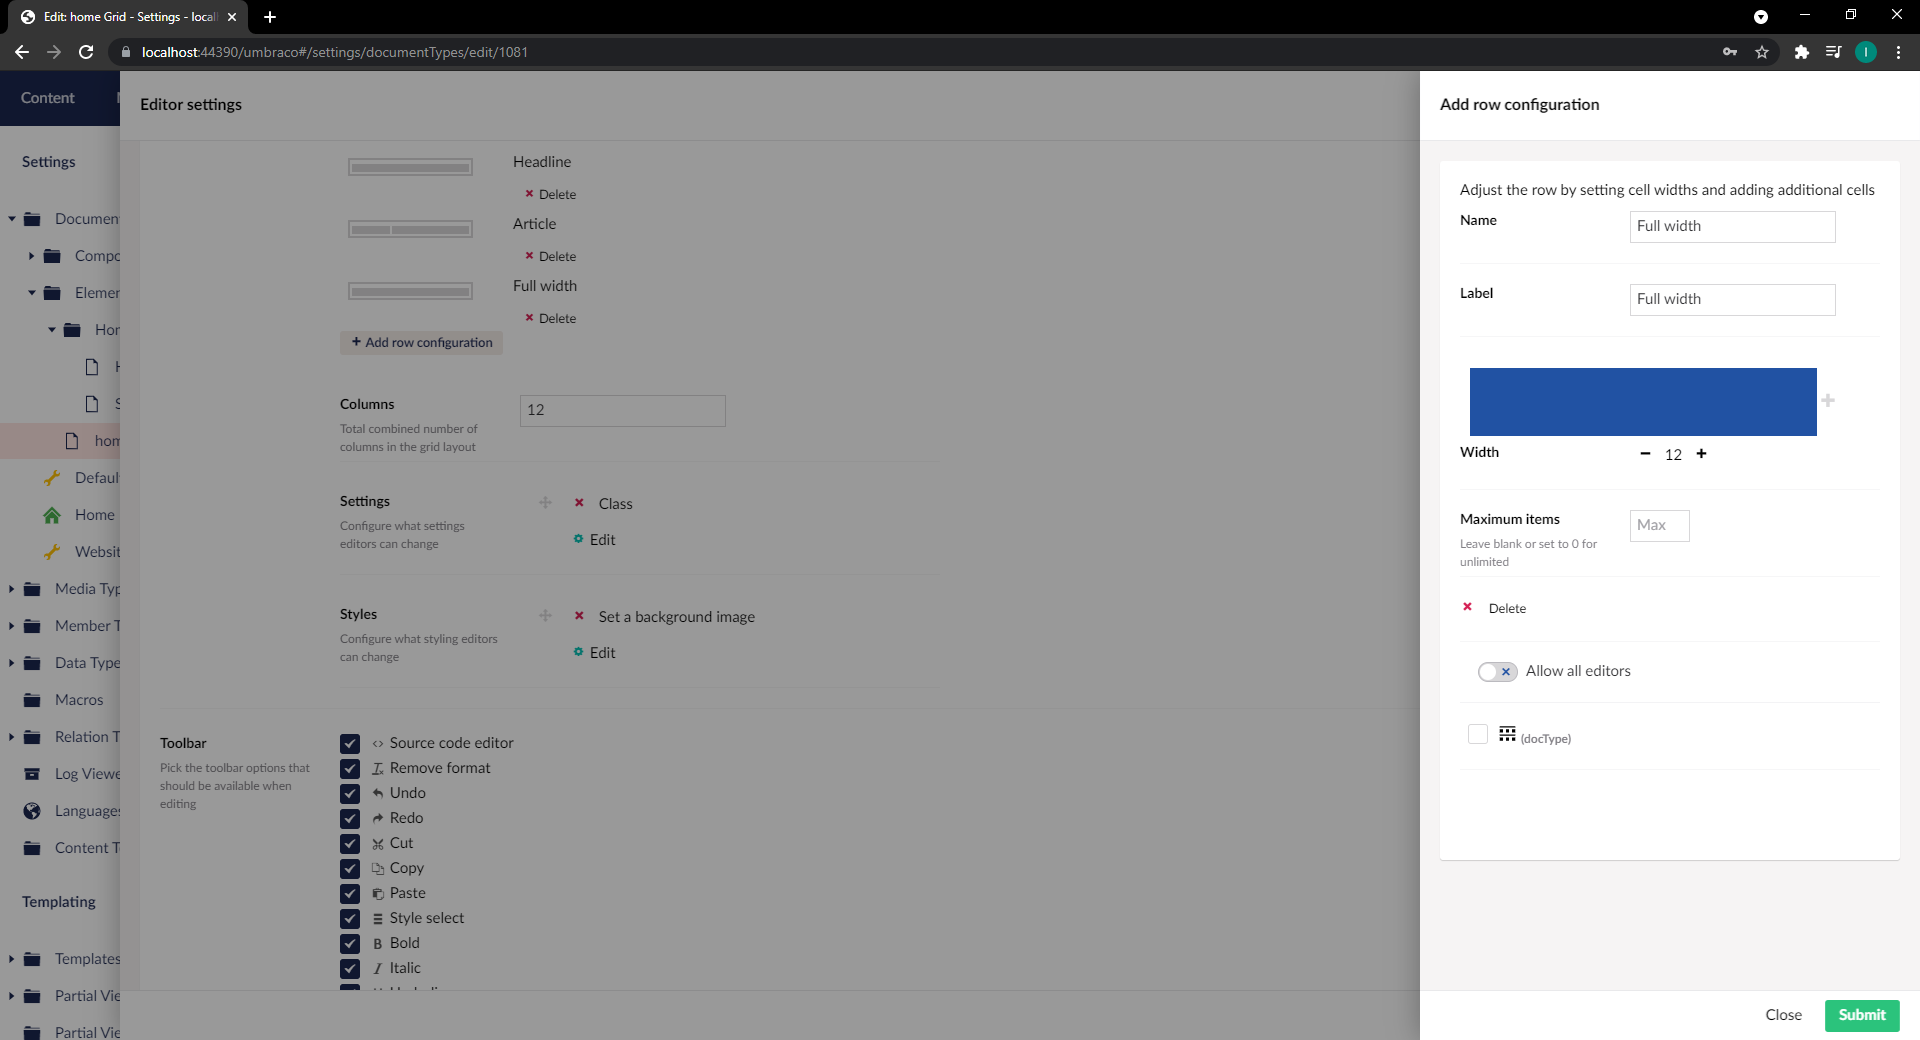Delete the Headline row configuration
Viewport: 1920px width, 1040px height.
point(550,194)
